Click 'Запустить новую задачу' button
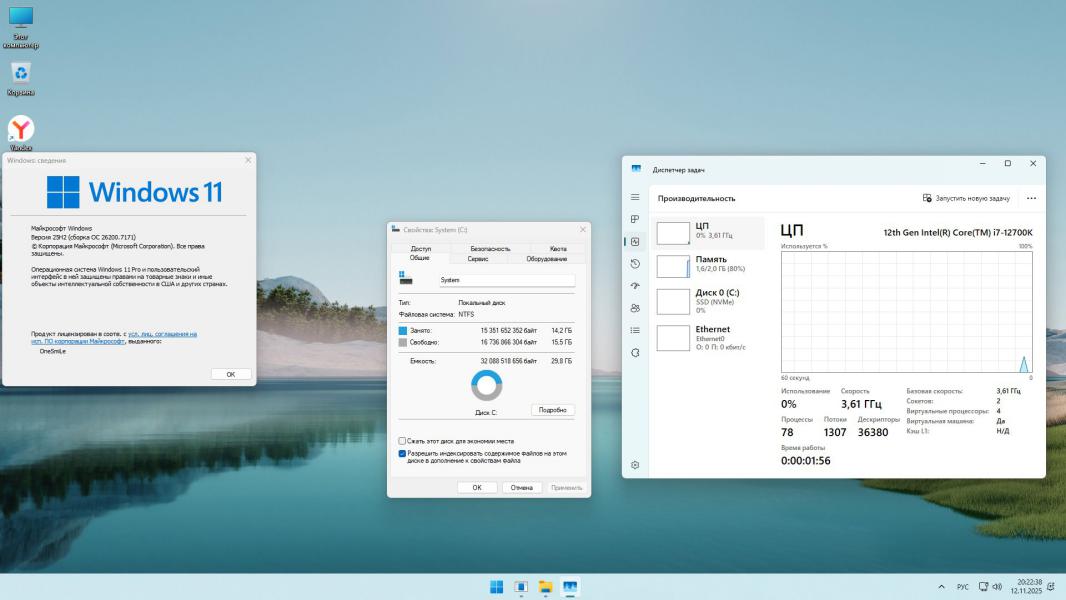This screenshot has height=600, width=1066. coord(966,198)
